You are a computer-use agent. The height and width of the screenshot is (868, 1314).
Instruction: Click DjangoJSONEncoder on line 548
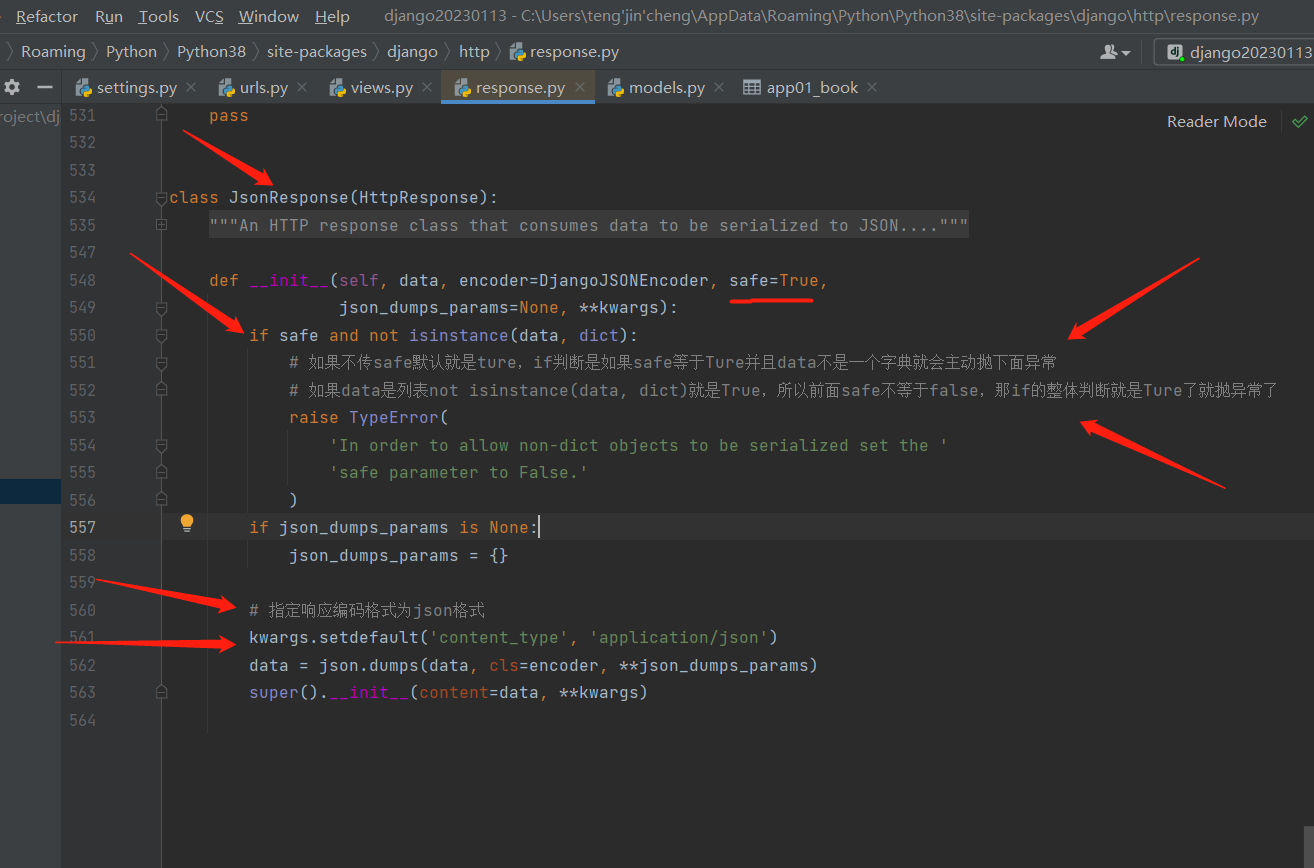point(624,281)
